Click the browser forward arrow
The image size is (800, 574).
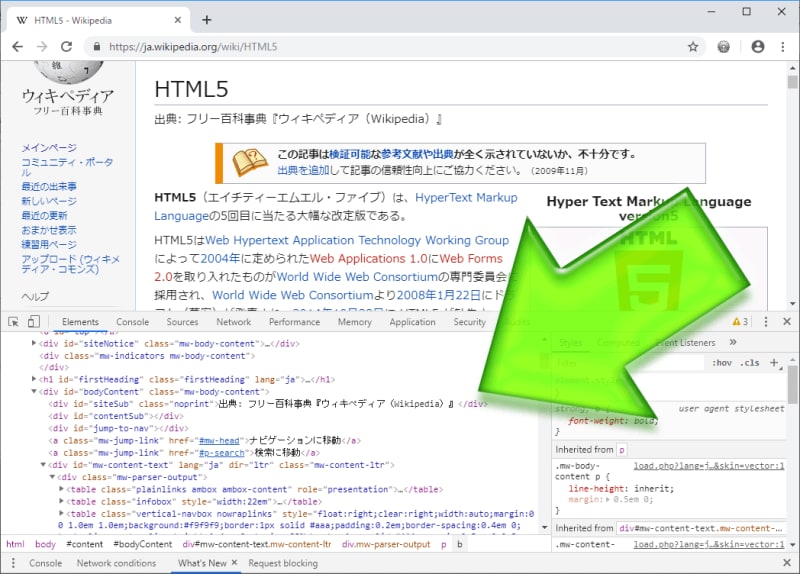pyautogui.click(x=42, y=47)
